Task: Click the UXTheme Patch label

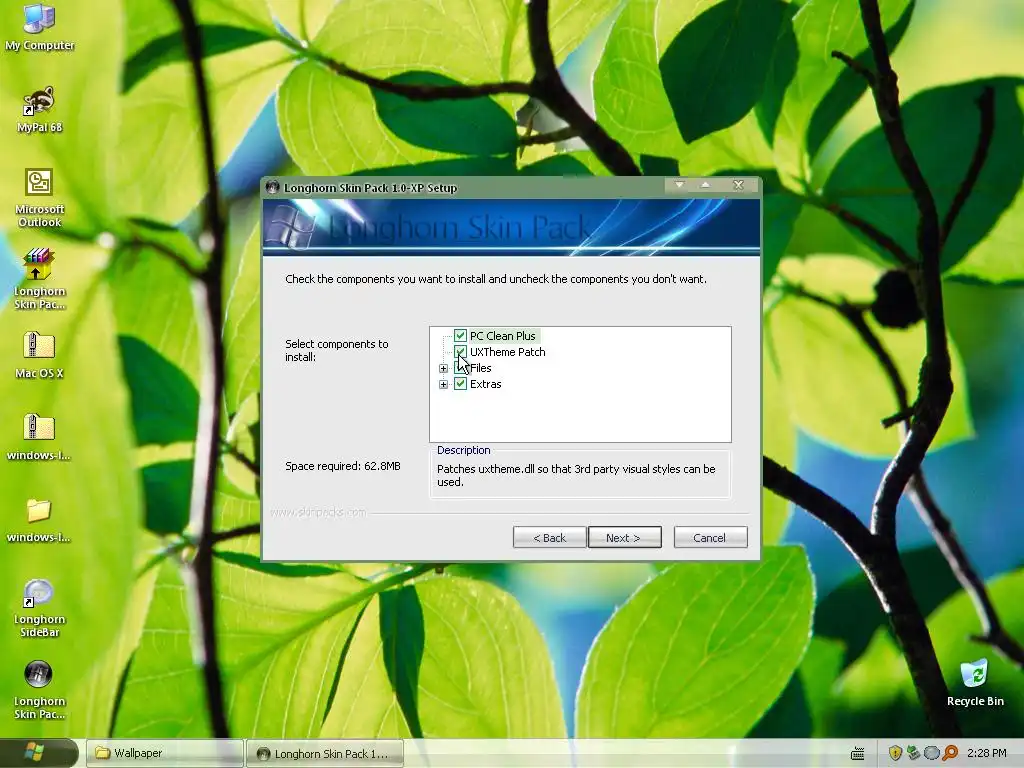Action: (507, 352)
